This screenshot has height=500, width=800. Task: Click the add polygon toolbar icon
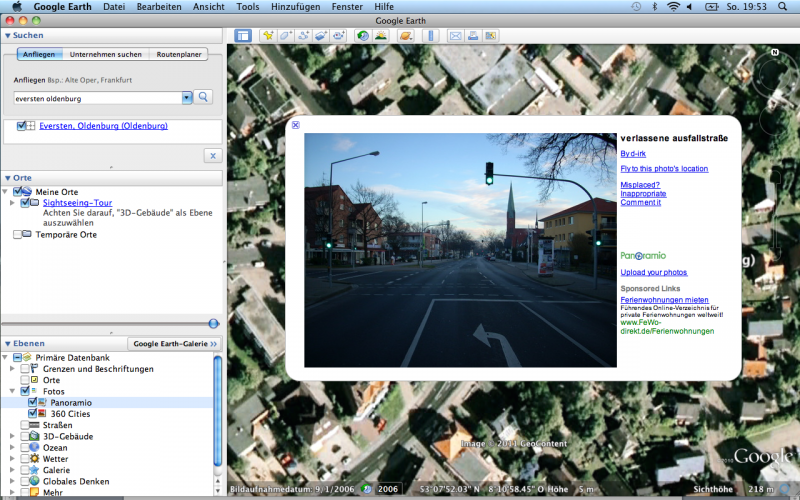[286, 36]
